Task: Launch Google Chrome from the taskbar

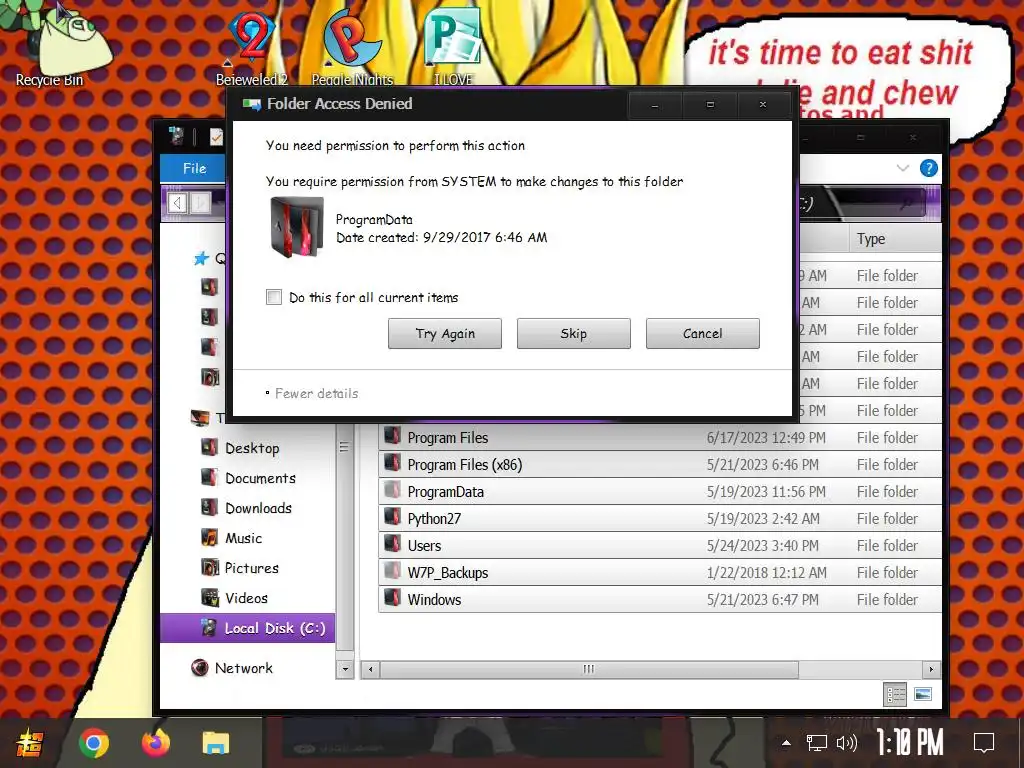Action: [x=93, y=743]
